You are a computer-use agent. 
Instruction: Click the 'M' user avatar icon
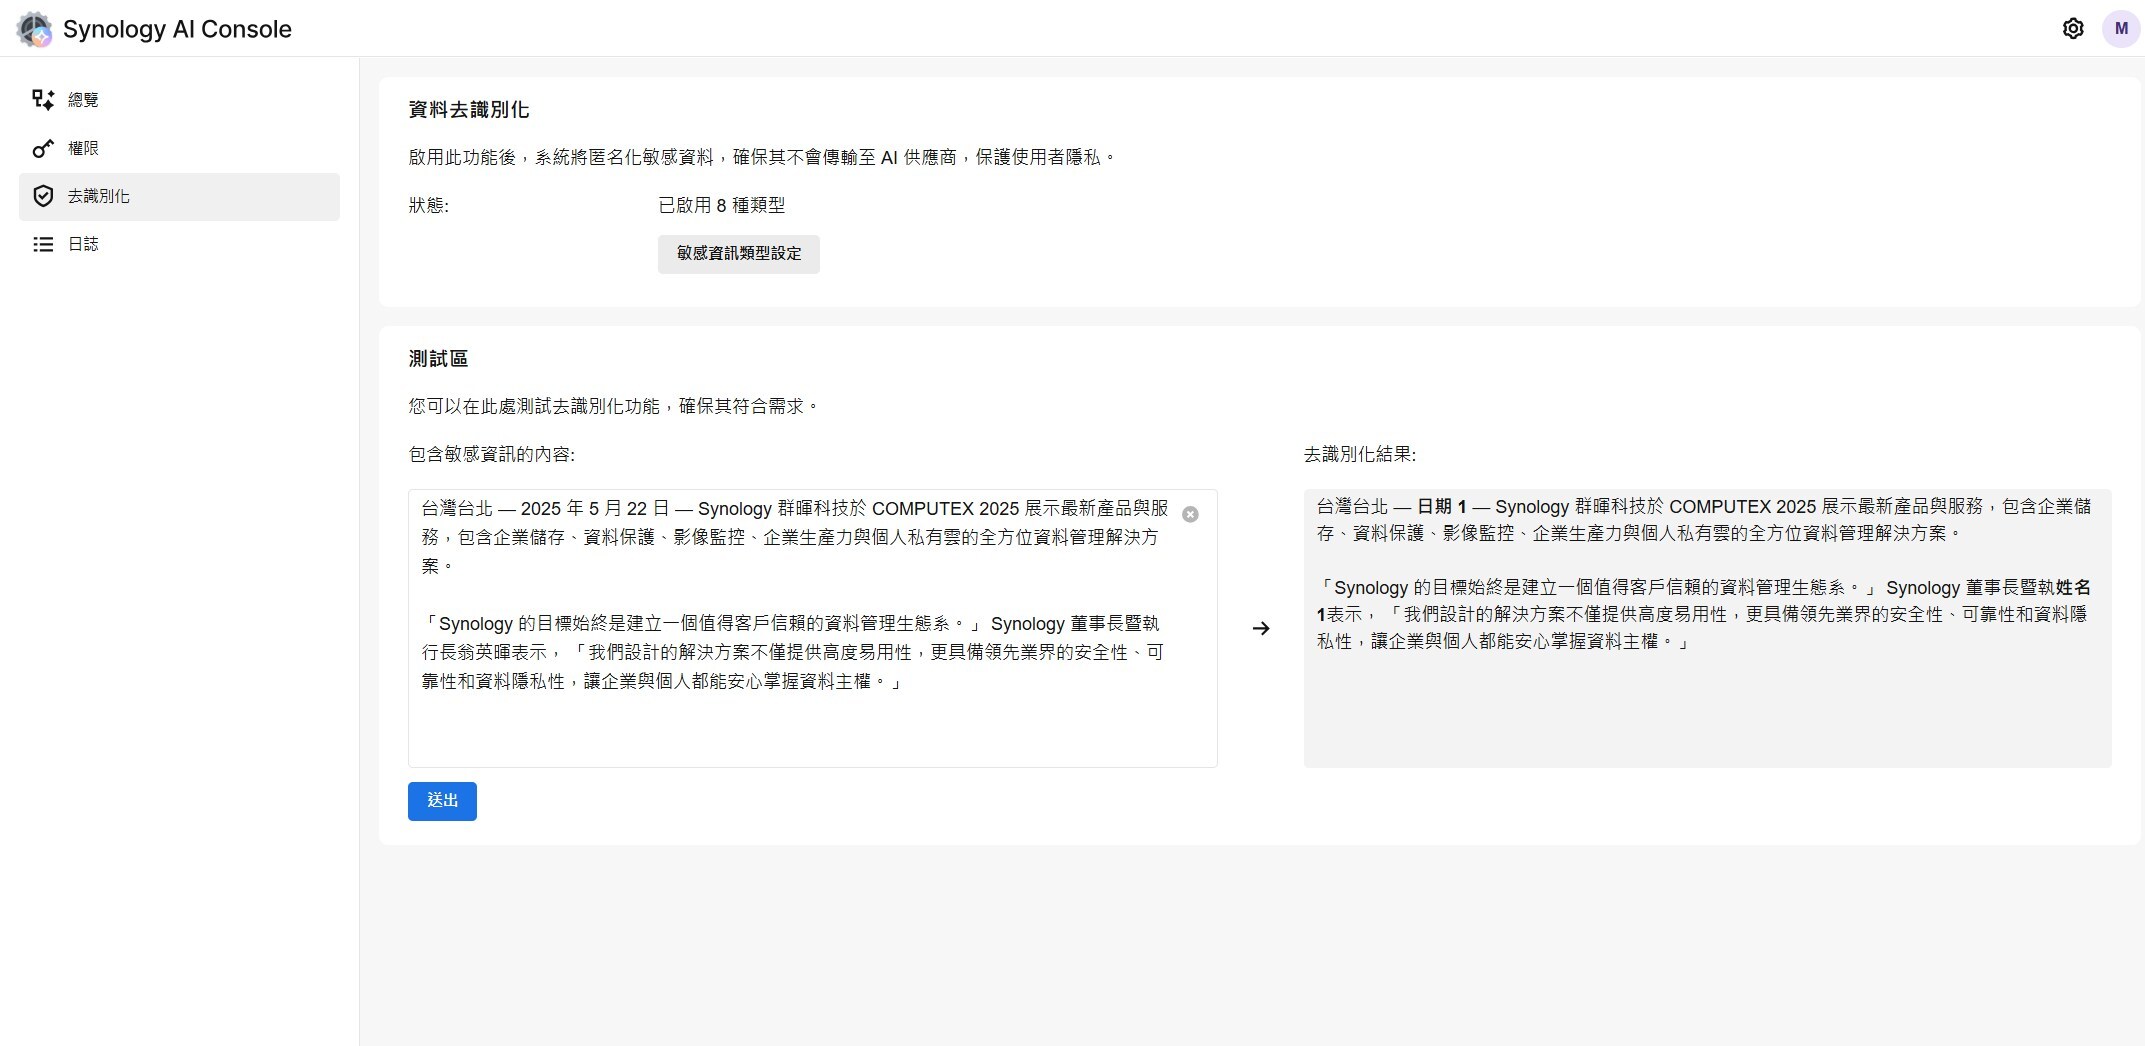coord(2122,28)
